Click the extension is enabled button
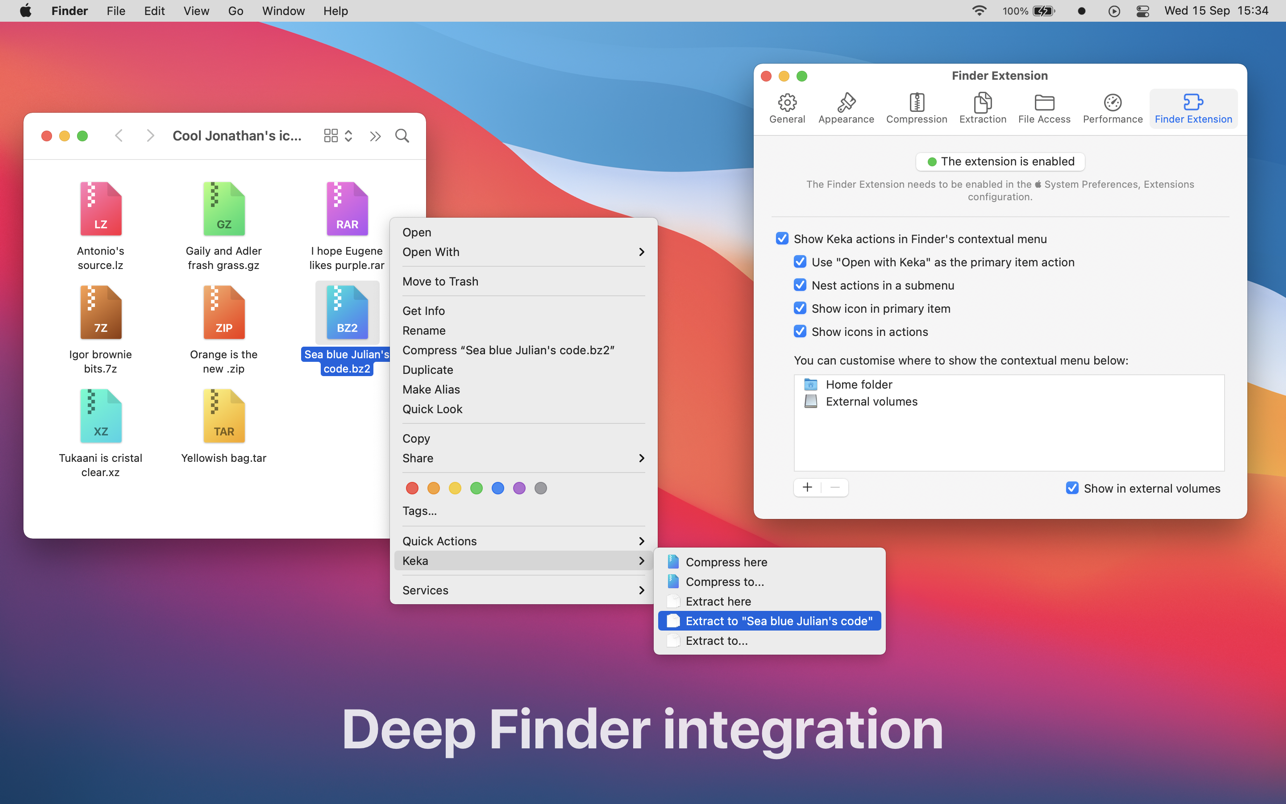The width and height of the screenshot is (1286, 804). (x=1000, y=161)
